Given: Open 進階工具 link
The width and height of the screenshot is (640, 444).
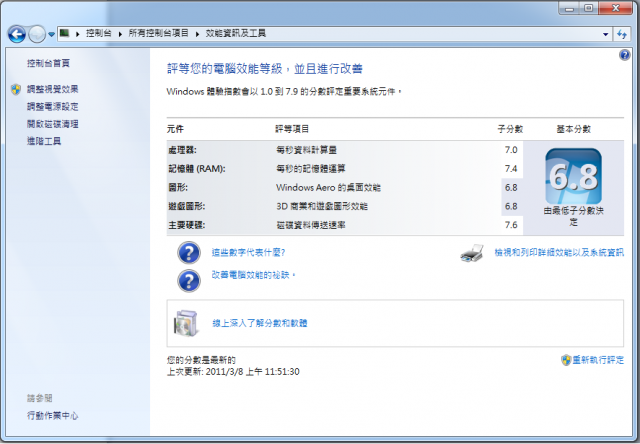Looking at the screenshot, I should [44, 141].
